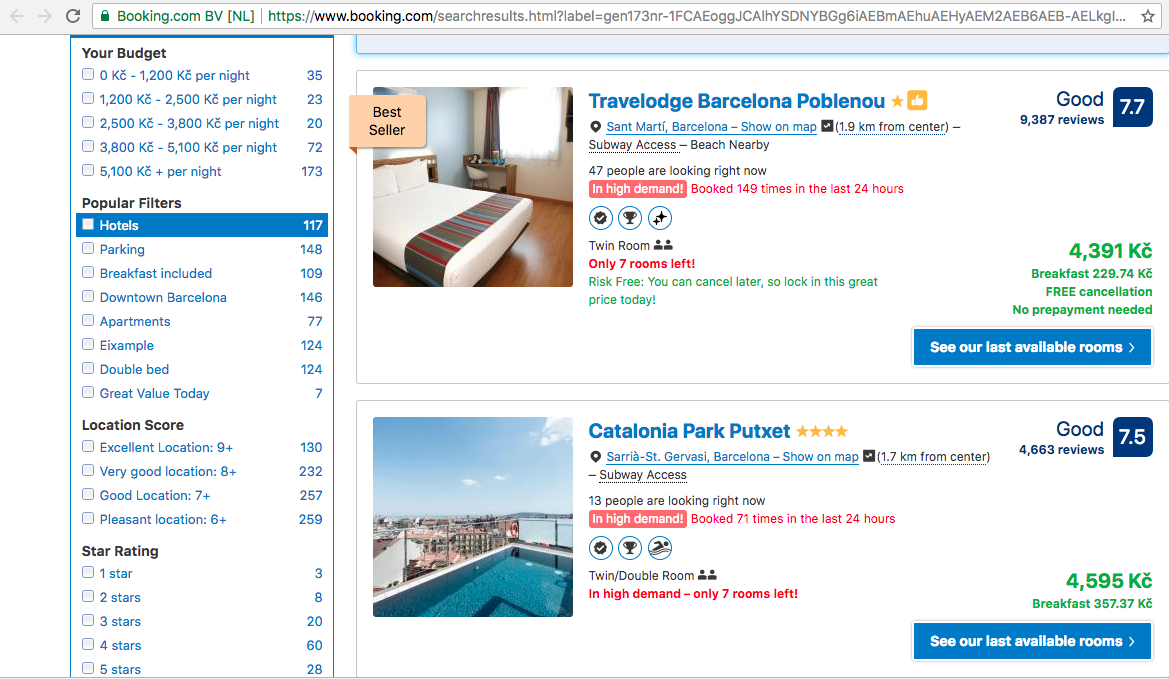1169x679 pixels.
Task: Click the 2,500 Kč - 3,800 Kč label
Action: coord(189,123)
